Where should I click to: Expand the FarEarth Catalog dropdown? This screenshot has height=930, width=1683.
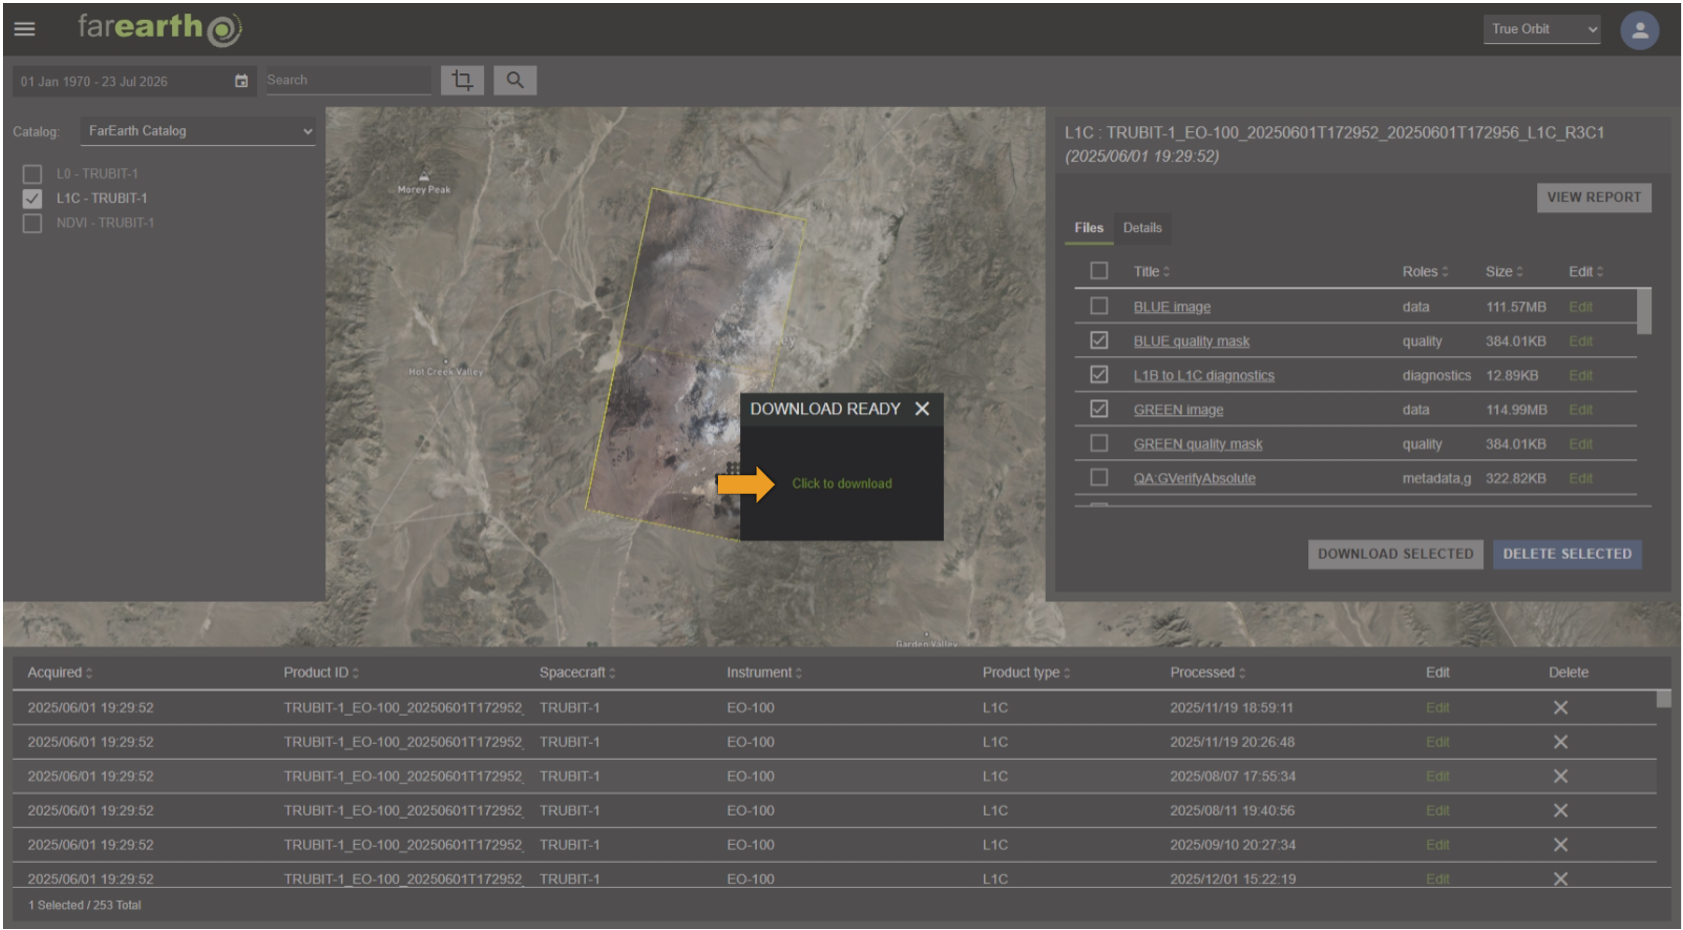tap(198, 131)
